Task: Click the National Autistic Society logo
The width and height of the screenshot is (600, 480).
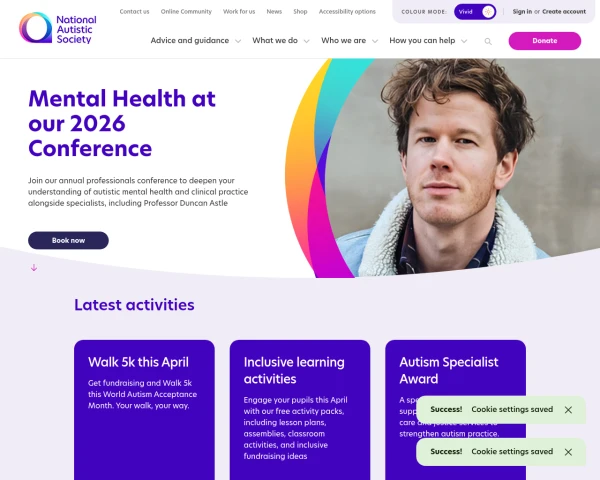Action: click(58, 28)
